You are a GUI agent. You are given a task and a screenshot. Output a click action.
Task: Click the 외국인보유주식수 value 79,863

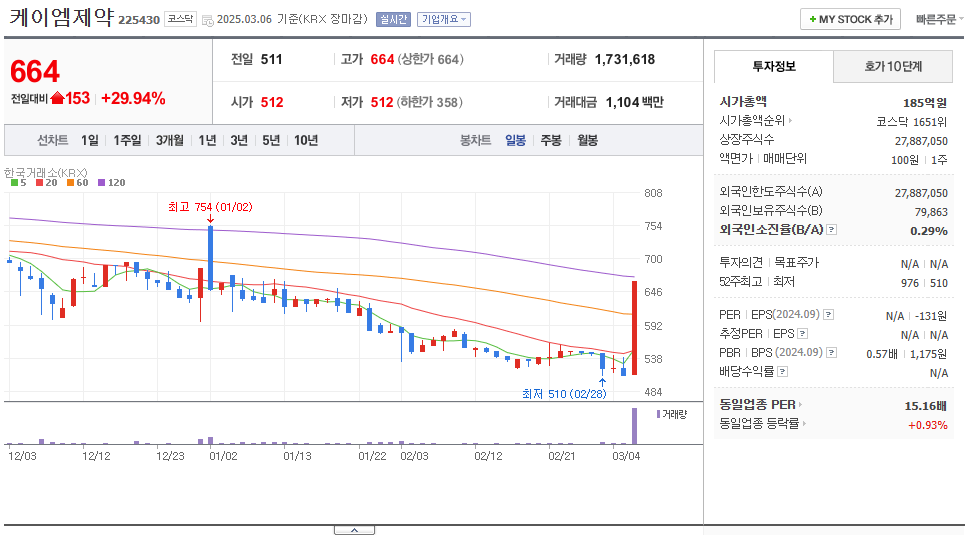931,212
